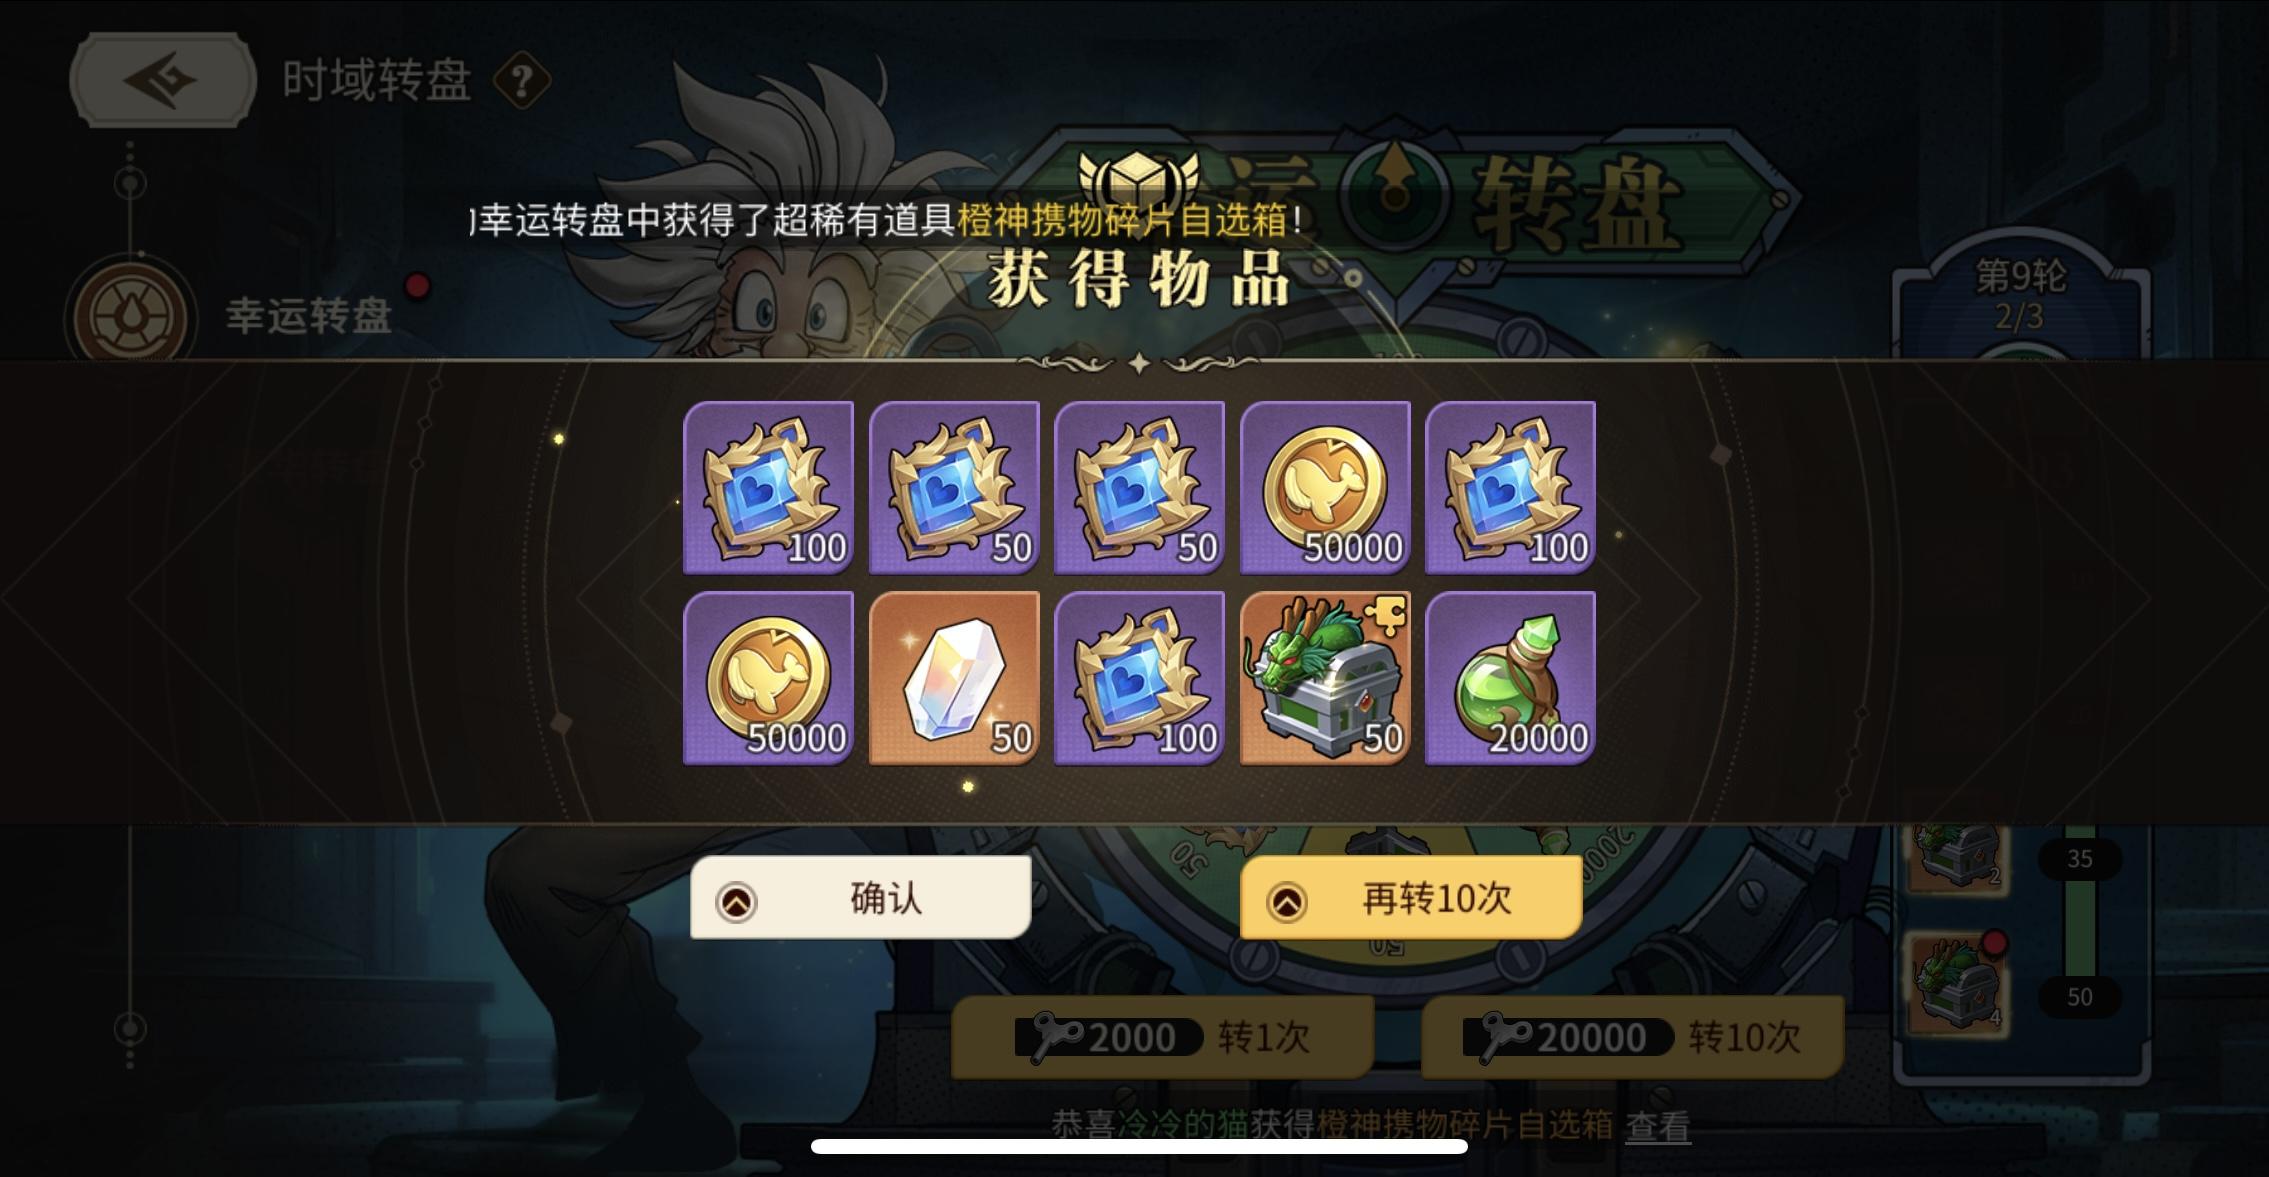Viewport: 2269px width, 1177px height.
Task: Tap the gold whale coin reward in top row
Action: click(x=1325, y=488)
